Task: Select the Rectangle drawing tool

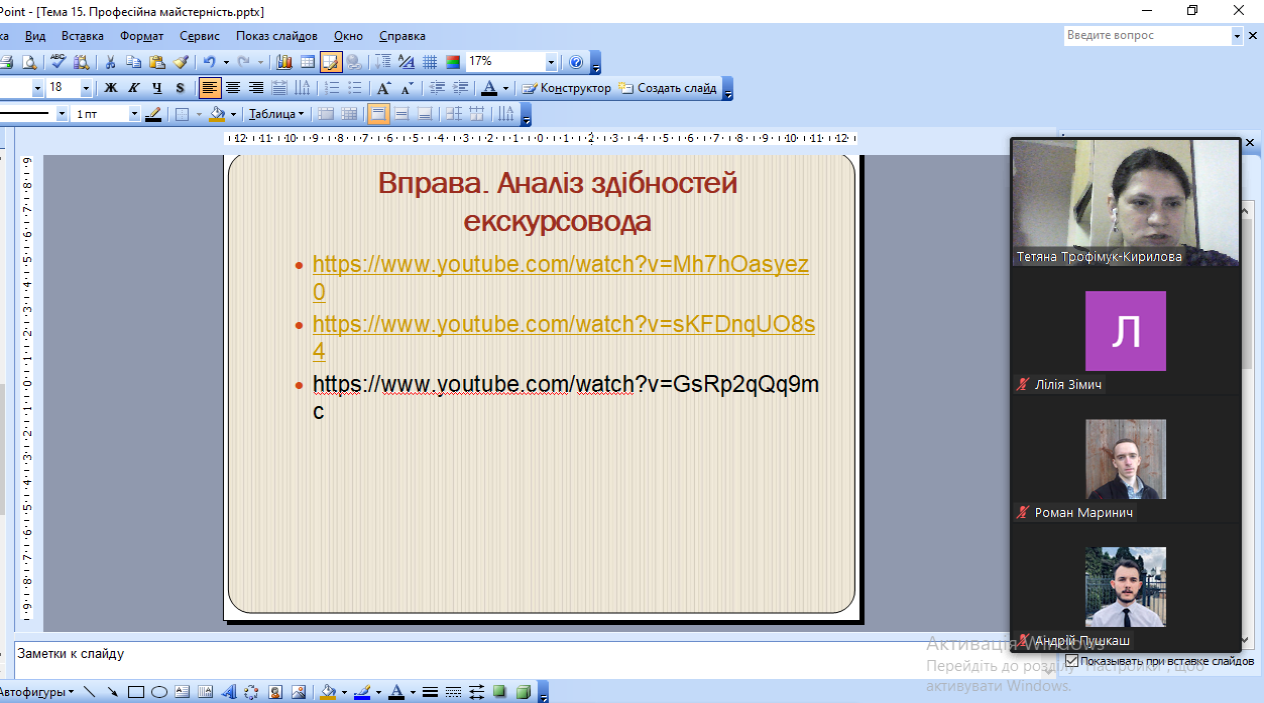Action: tap(136, 692)
